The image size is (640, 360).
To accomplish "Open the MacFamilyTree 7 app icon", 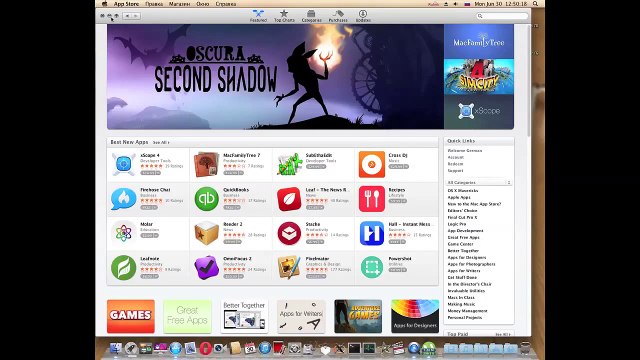I will pyautogui.click(x=206, y=164).
